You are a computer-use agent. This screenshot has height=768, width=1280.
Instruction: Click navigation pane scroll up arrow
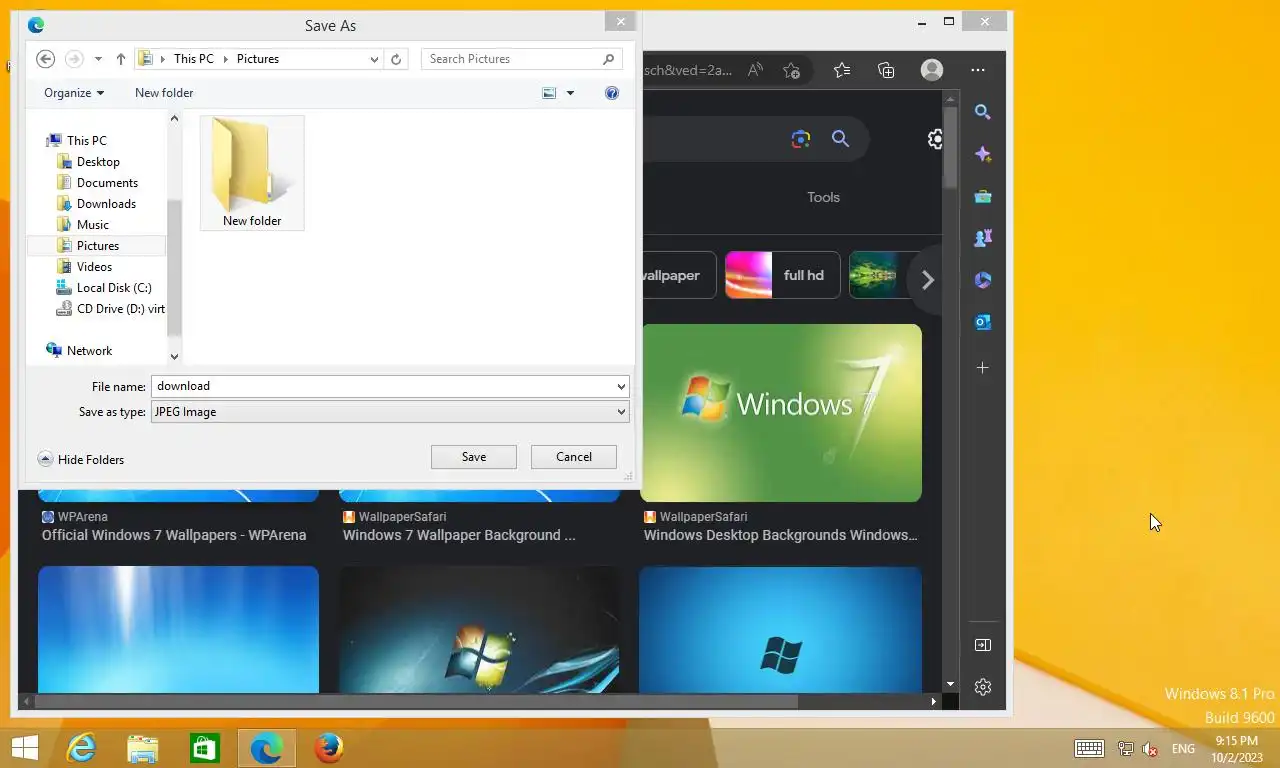(x=174, y=119)
